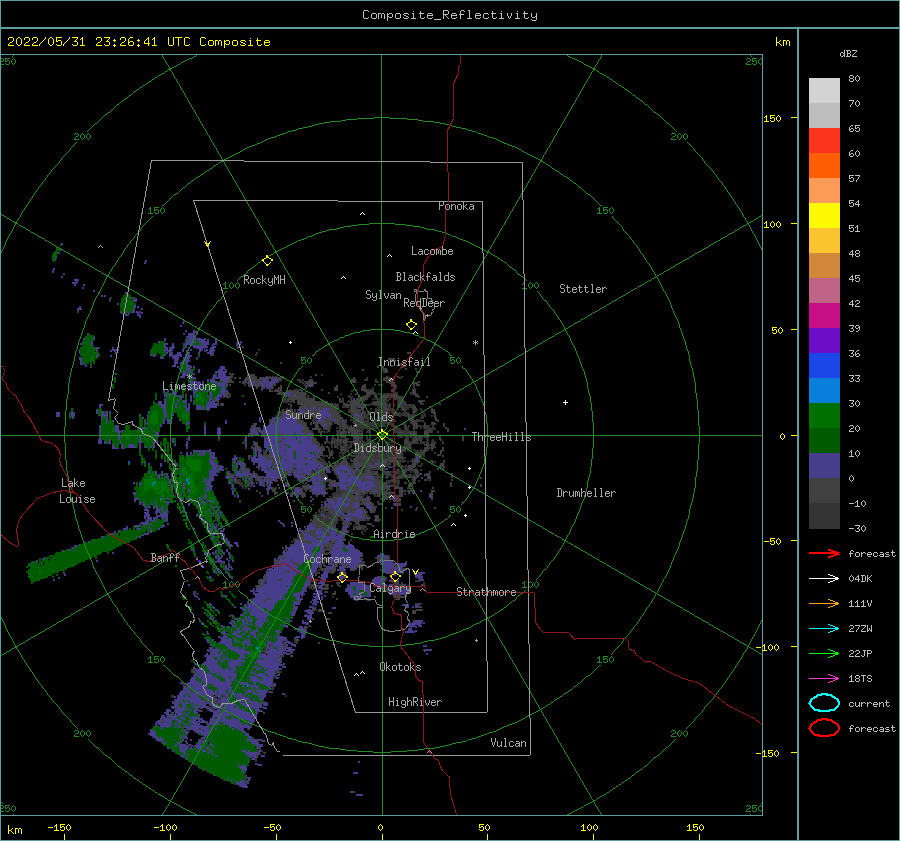
Task: Click the red forecast arrow in legend
Action: (x=824, y=553)
